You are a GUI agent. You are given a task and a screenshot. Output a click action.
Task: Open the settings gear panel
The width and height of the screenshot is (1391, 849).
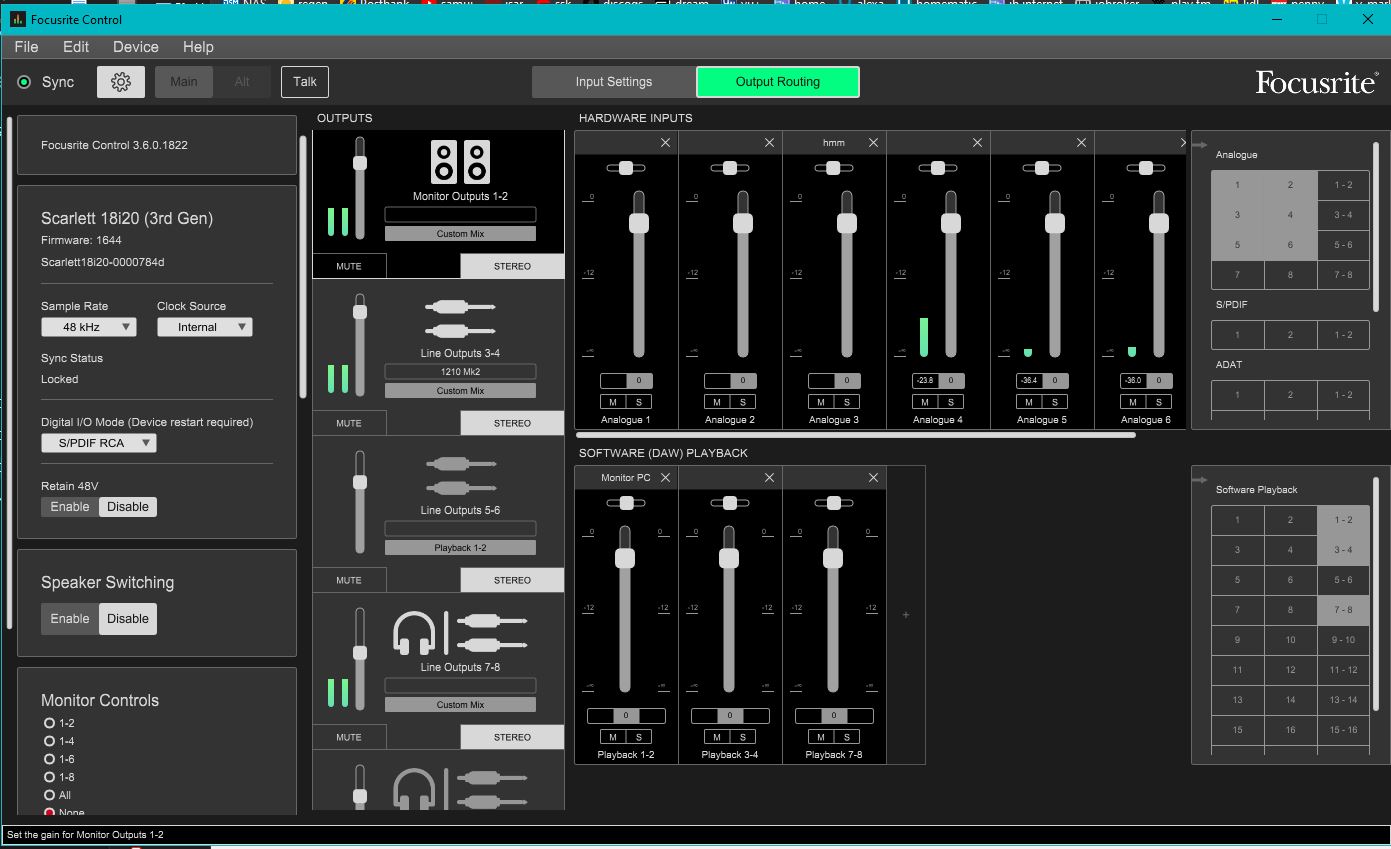point(121,82)
